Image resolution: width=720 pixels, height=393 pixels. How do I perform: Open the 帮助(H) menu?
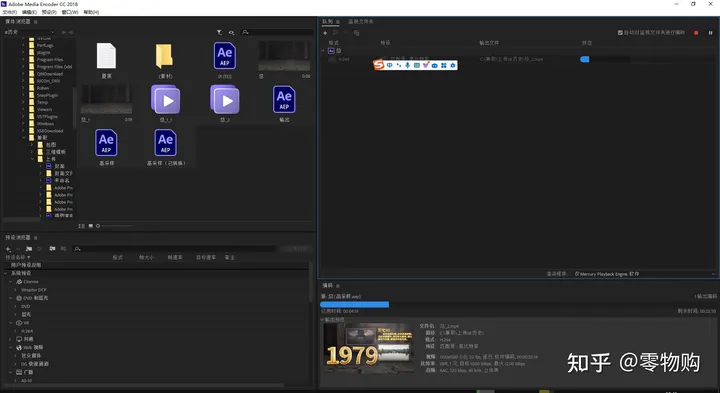pyautogui.click(x=91, y=12)
